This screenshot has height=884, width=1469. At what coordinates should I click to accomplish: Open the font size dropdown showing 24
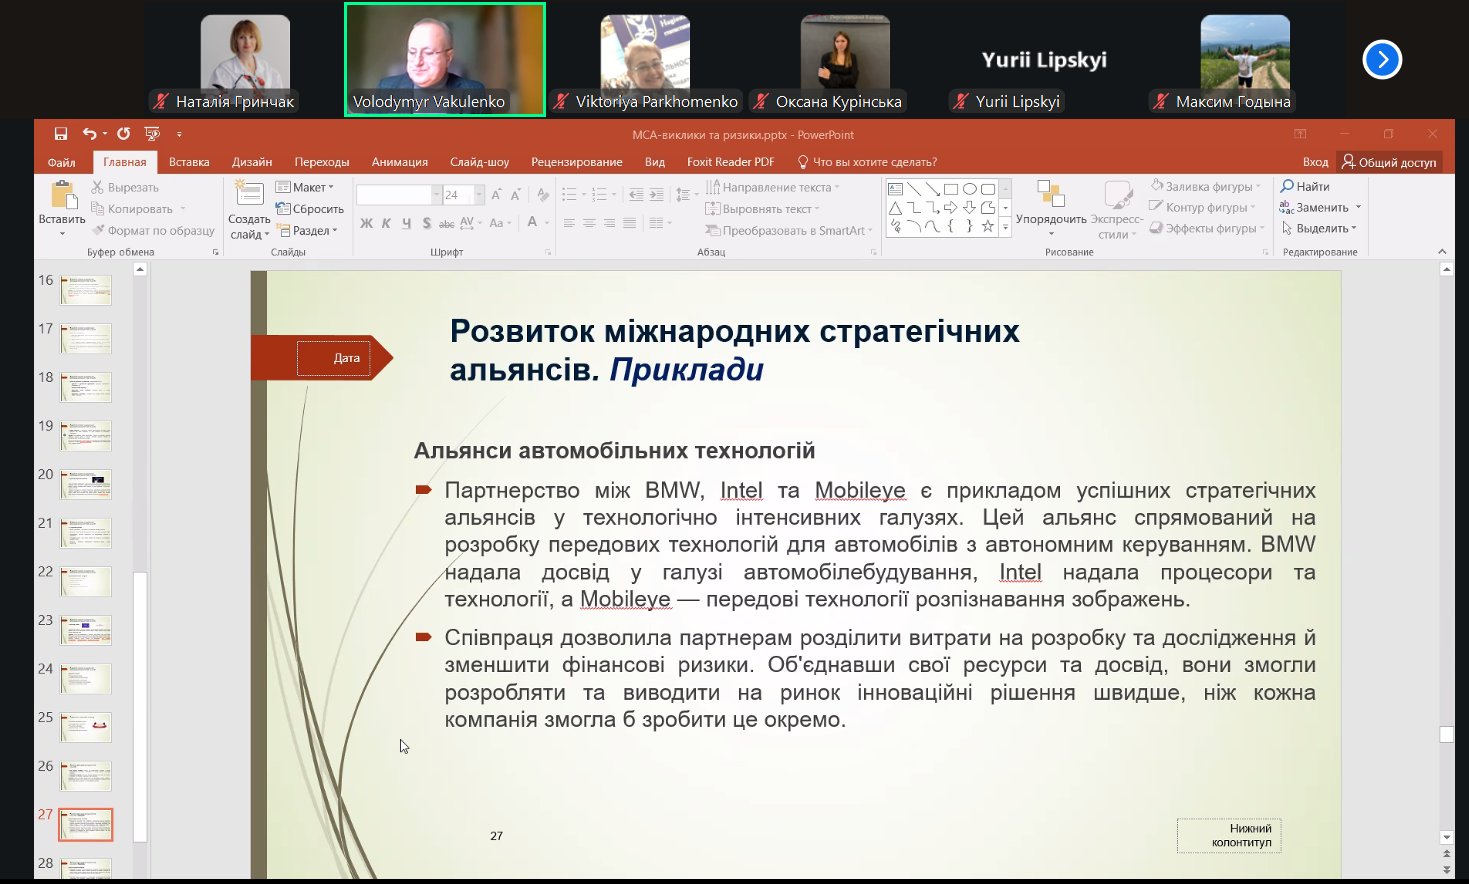click(x=479, y=195)
